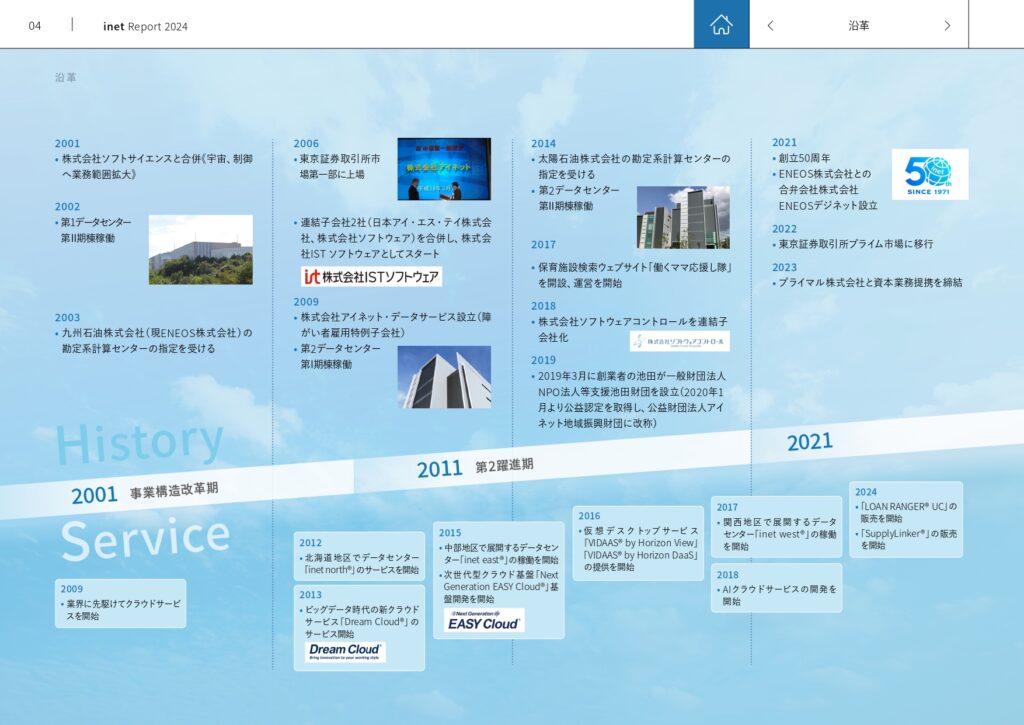Viewport: 1024px width, 725px height.
Task: Click the home icon button
Action: [721, 24]
